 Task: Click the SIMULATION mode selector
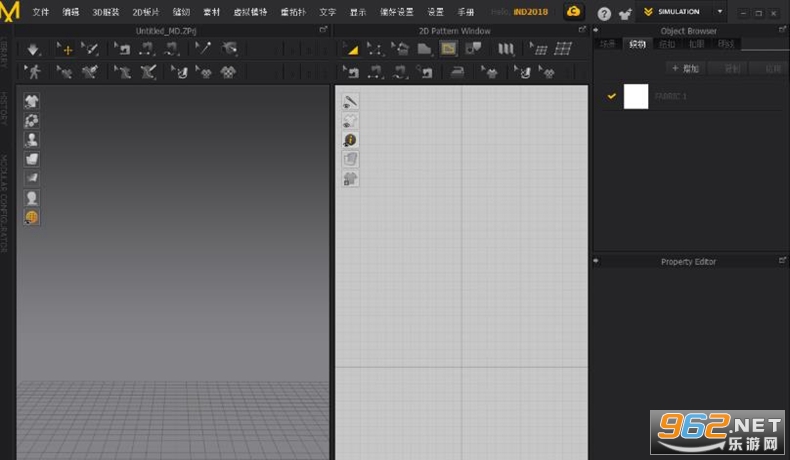[x=678, y=12]
